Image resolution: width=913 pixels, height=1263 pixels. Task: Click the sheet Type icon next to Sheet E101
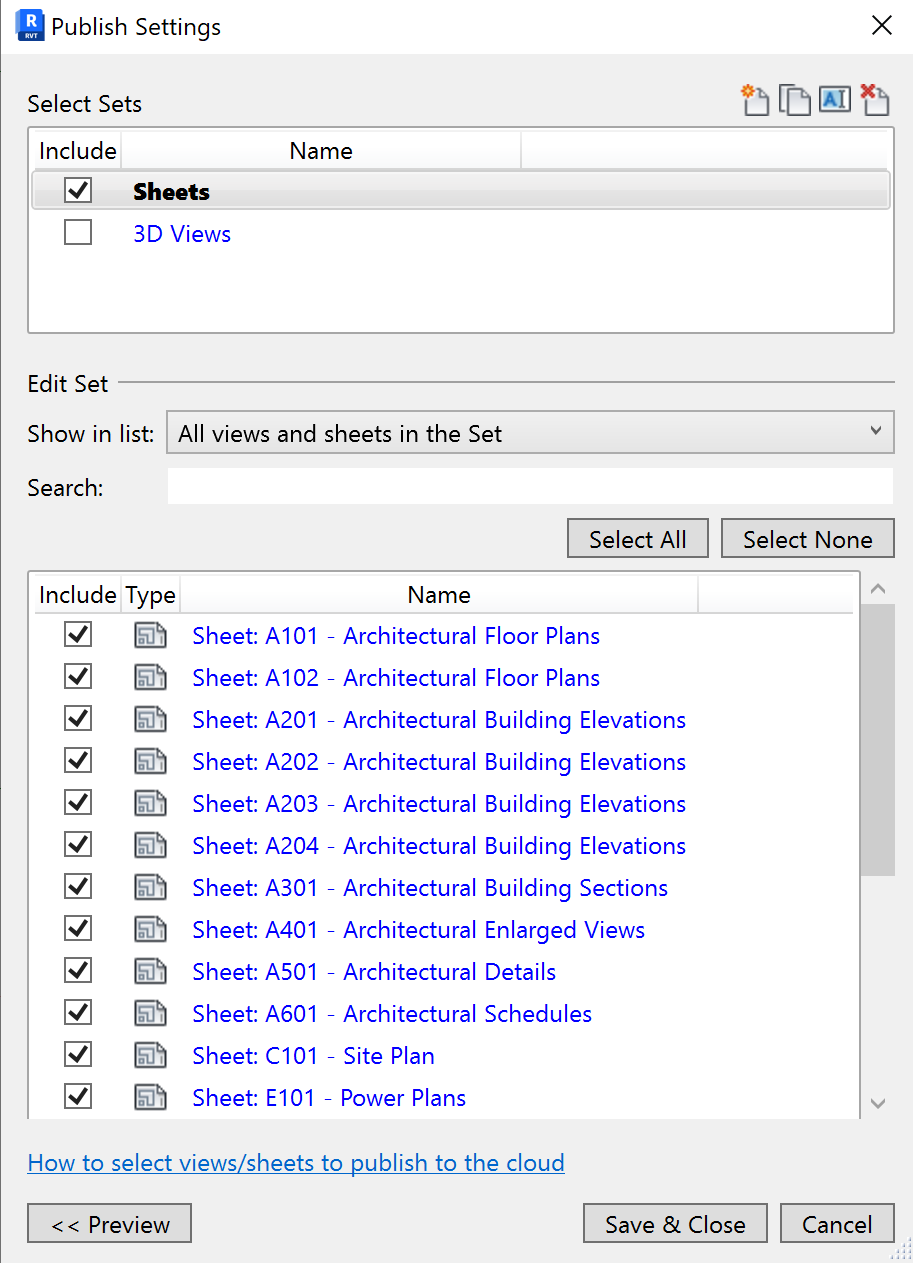pos(150,1097)
